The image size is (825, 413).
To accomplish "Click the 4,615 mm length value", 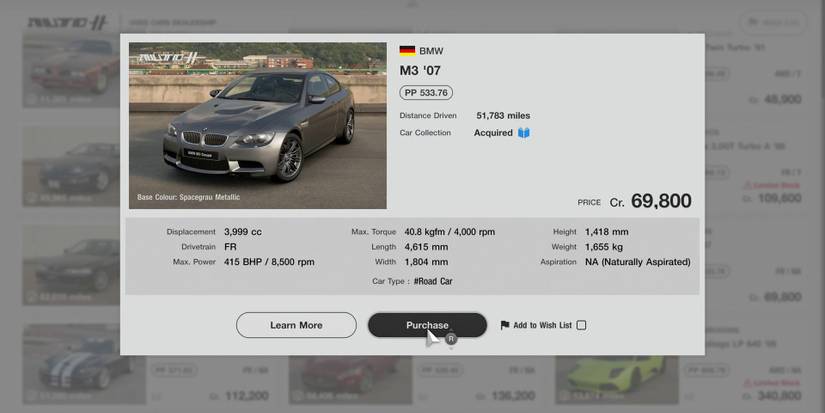I will pos(426,247).
